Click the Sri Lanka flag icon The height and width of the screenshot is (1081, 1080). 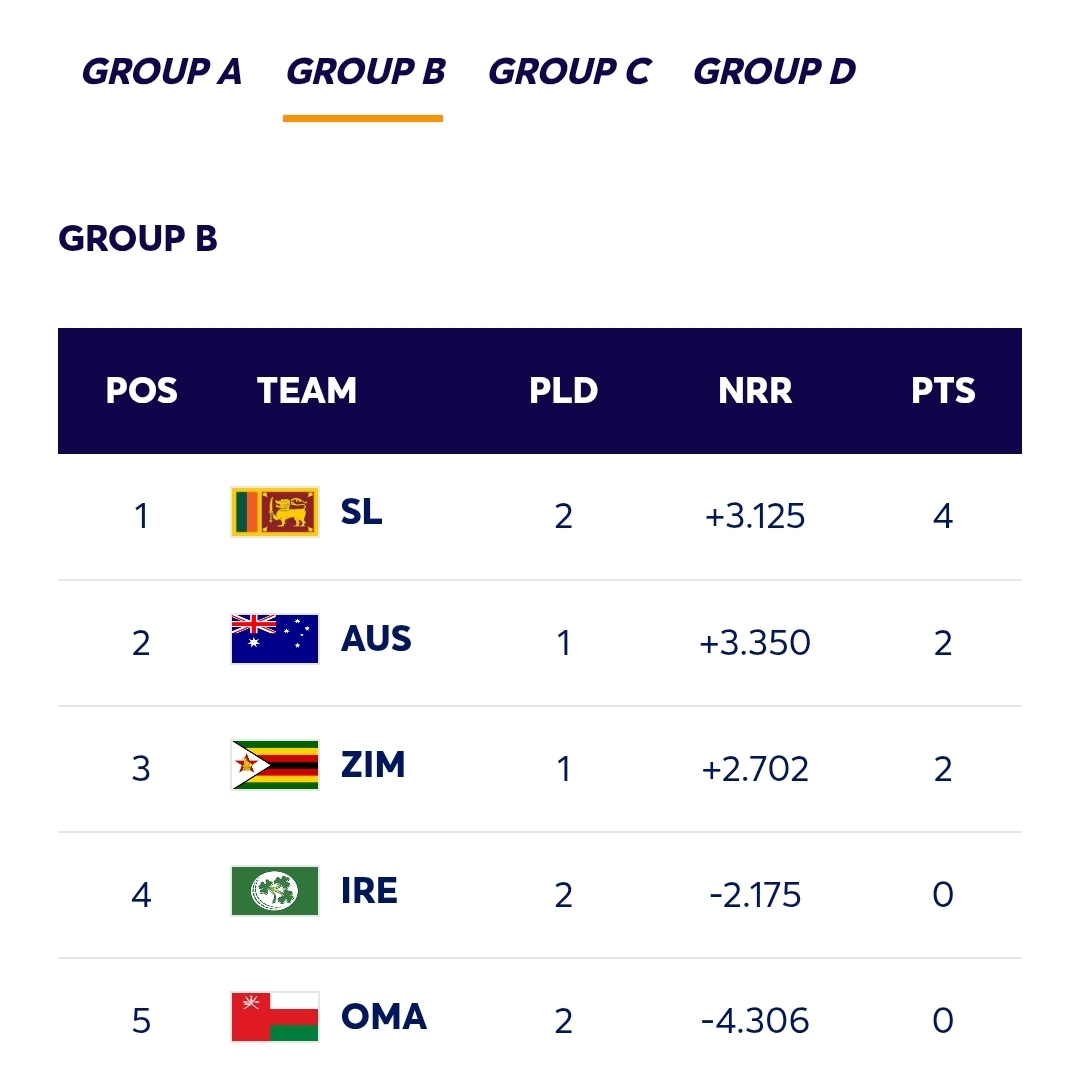click(x=275, y=513)
